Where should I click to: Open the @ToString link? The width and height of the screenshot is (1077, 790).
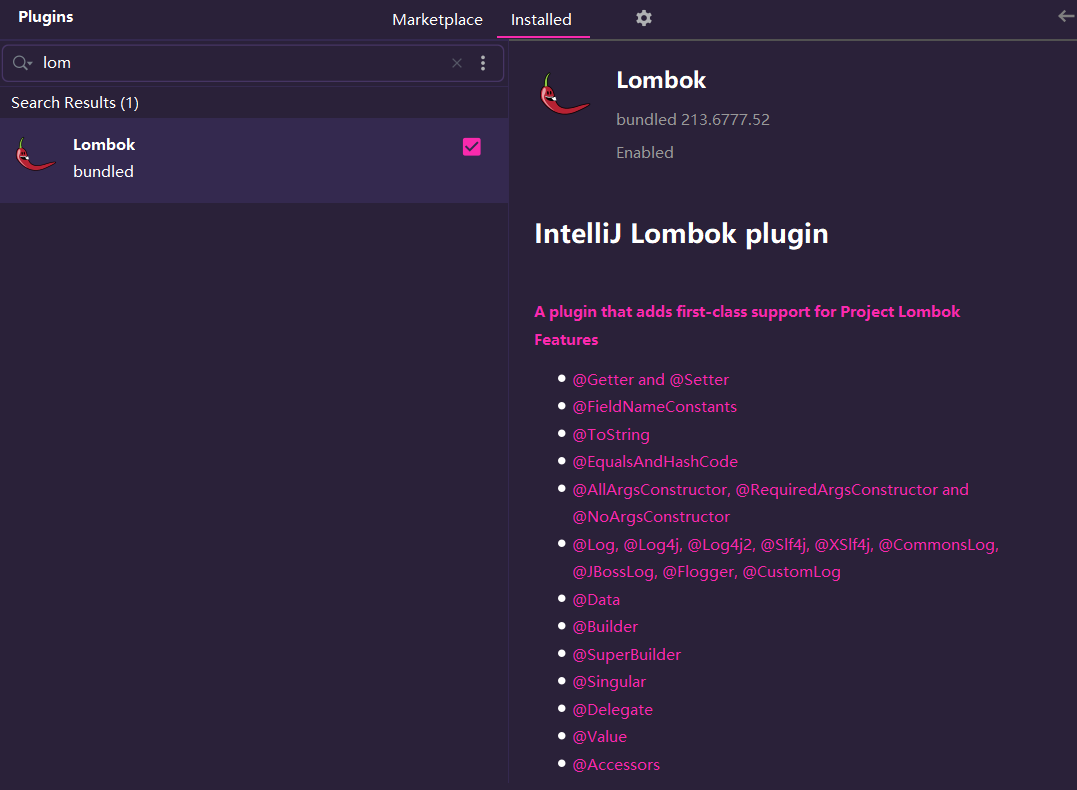point(611,435)
